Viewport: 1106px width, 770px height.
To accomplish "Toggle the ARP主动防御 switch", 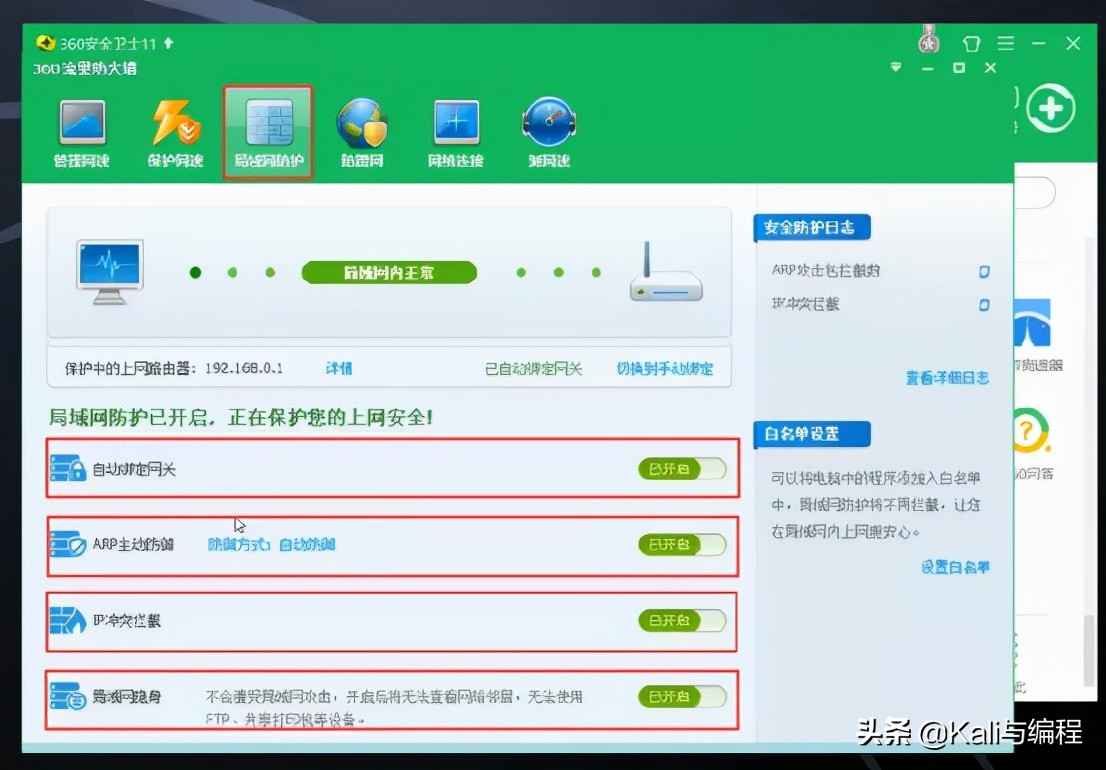I will tap(681, 544).
